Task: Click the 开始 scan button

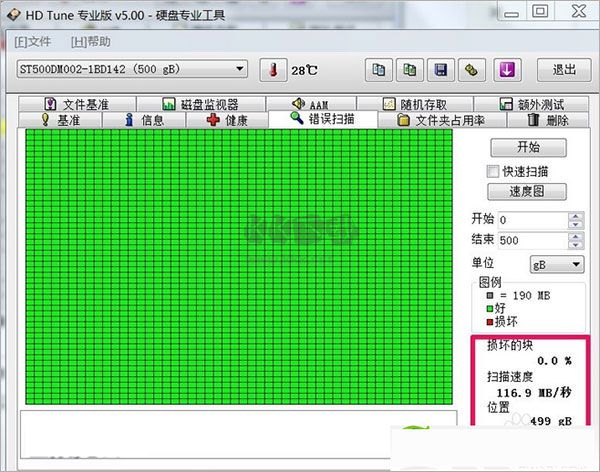Action: click(x=528, y=147)
